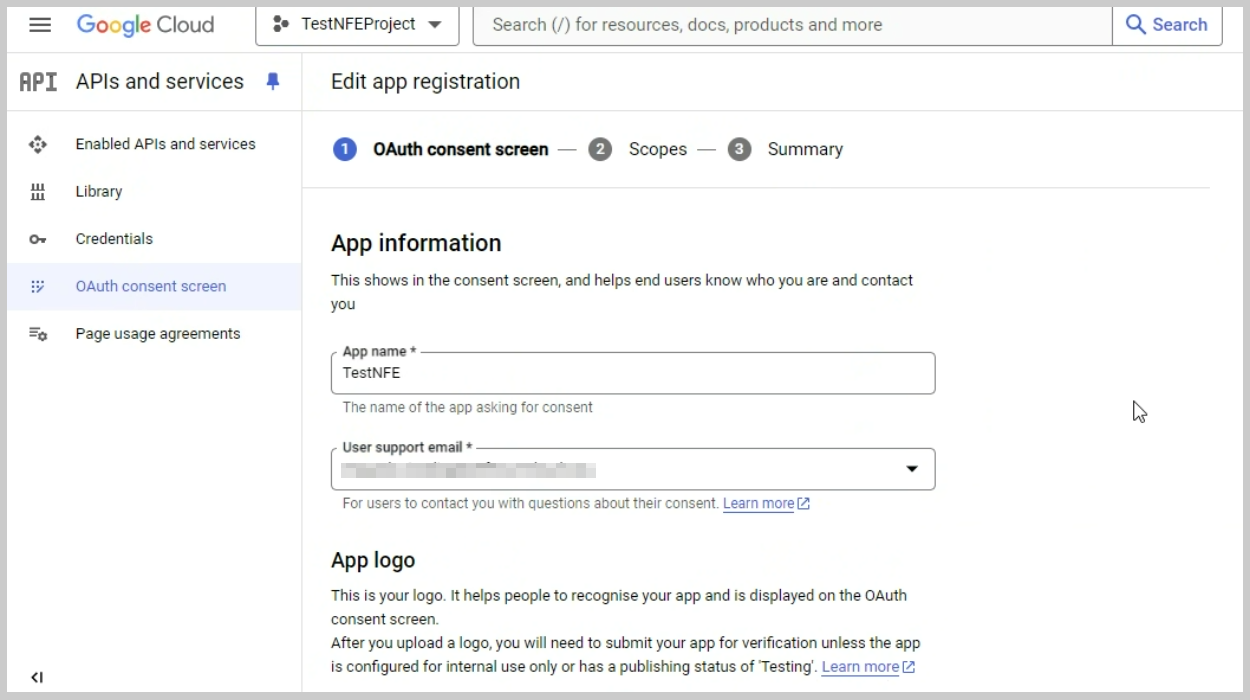Click the Library icon in sidebar
The height and width of the screenshot is (700, 1250).
(x=38, y=192)
